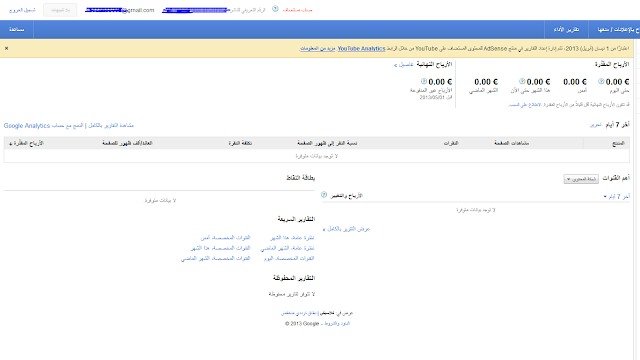640x360 pixels.
Task: Open overview this month quick report
Action: [292, 238]
